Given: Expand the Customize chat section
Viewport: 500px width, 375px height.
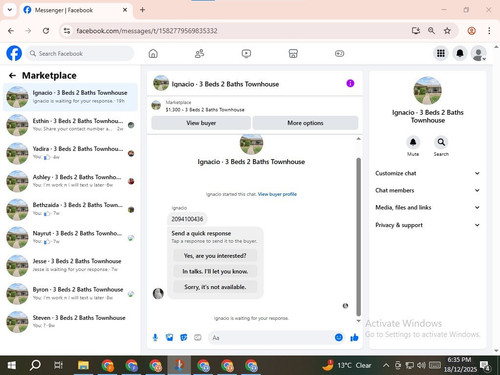Looking at the screenshot, I should pyautogui.click(x=428, y=173).
